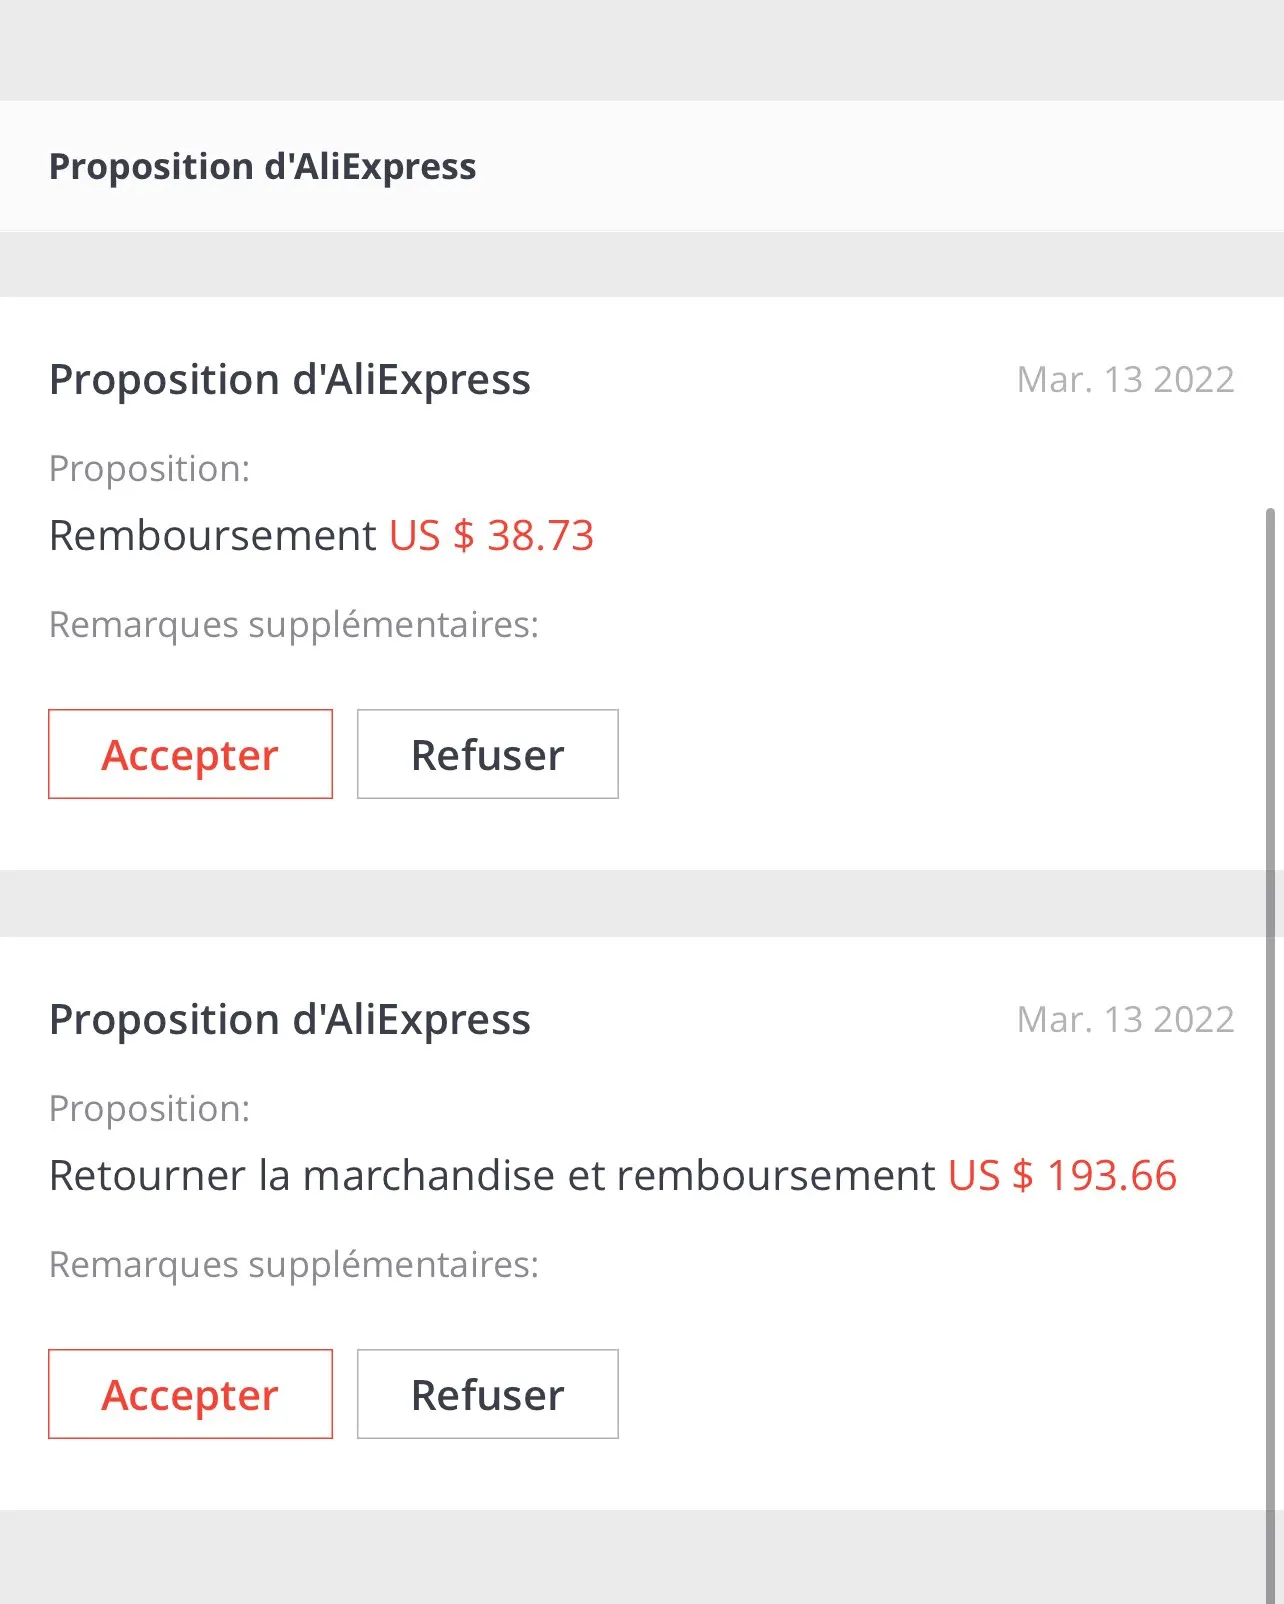
Task: Refuse the US $ 38.73 refund proposal
Action: coord(487,754)
